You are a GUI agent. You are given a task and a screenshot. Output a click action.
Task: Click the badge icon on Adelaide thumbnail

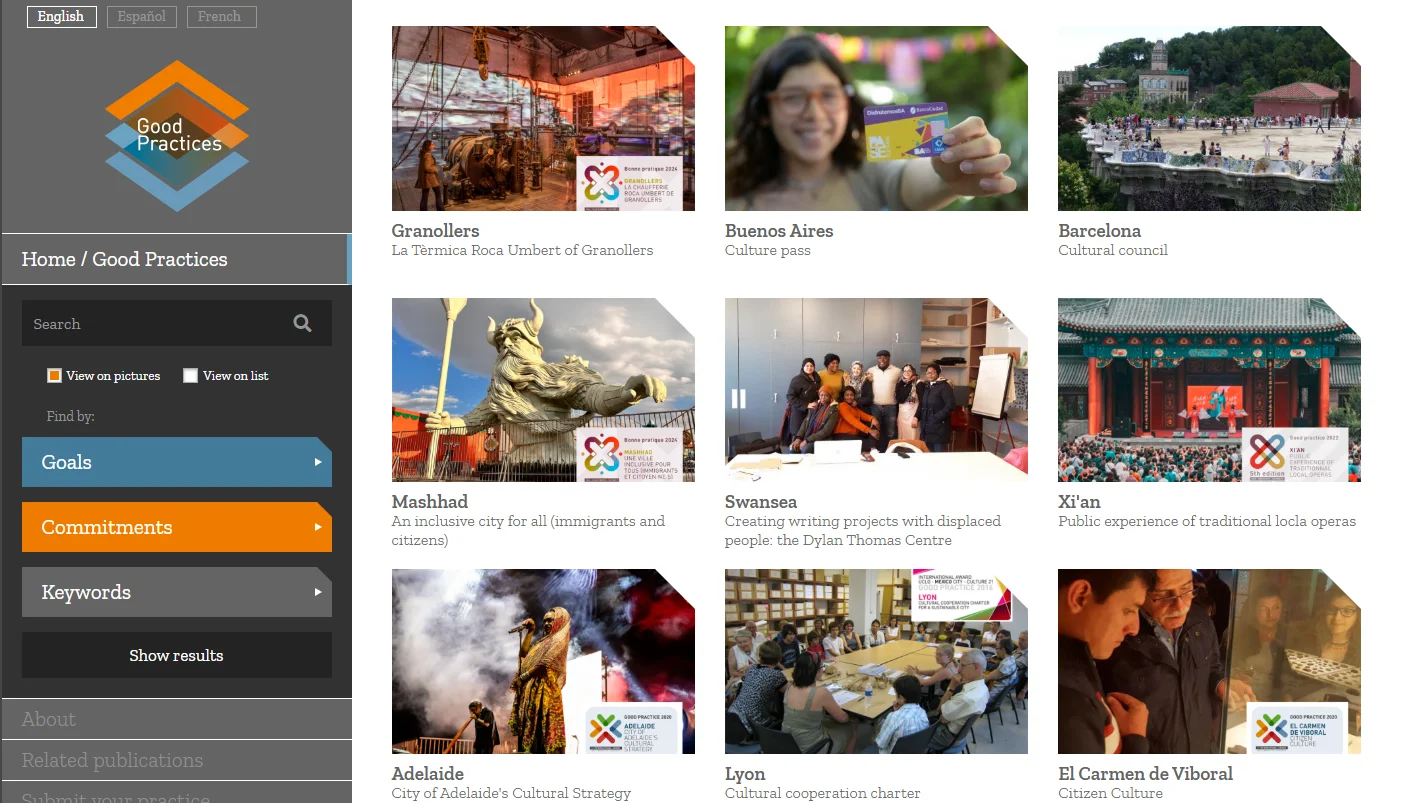pyautogui.click(x=633, y=730)
